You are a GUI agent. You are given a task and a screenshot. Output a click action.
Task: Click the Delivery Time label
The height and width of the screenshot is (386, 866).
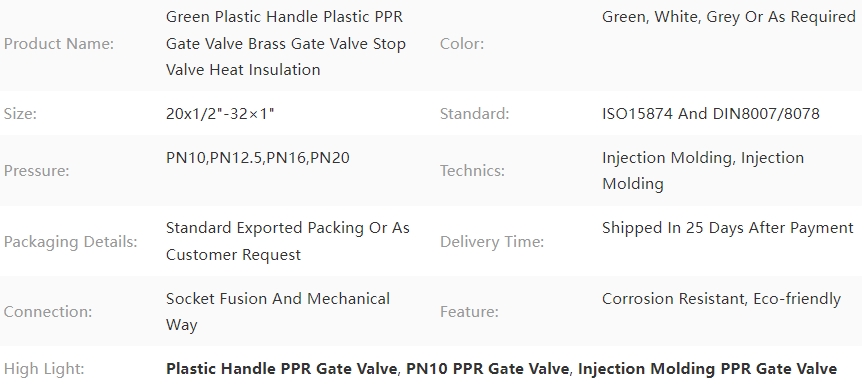(x=492, y=241)
